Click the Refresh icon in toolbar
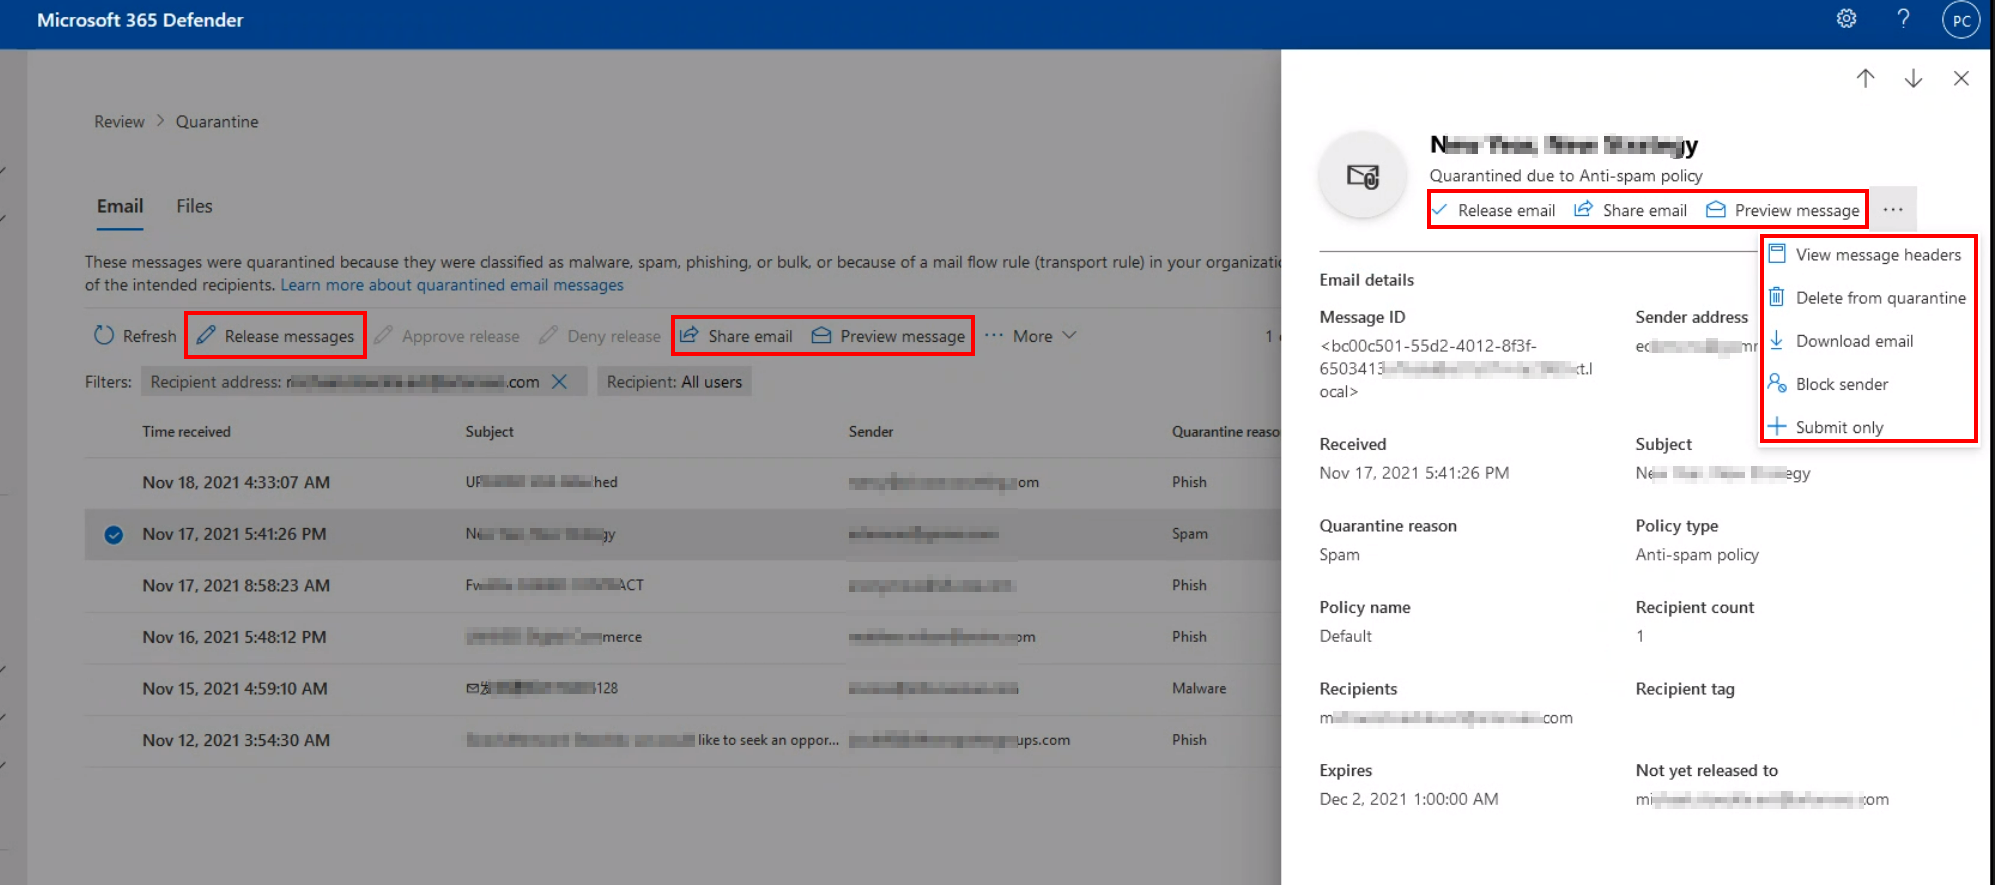Viewport: 1995px width, 885px height. click(x=104, y=335)
